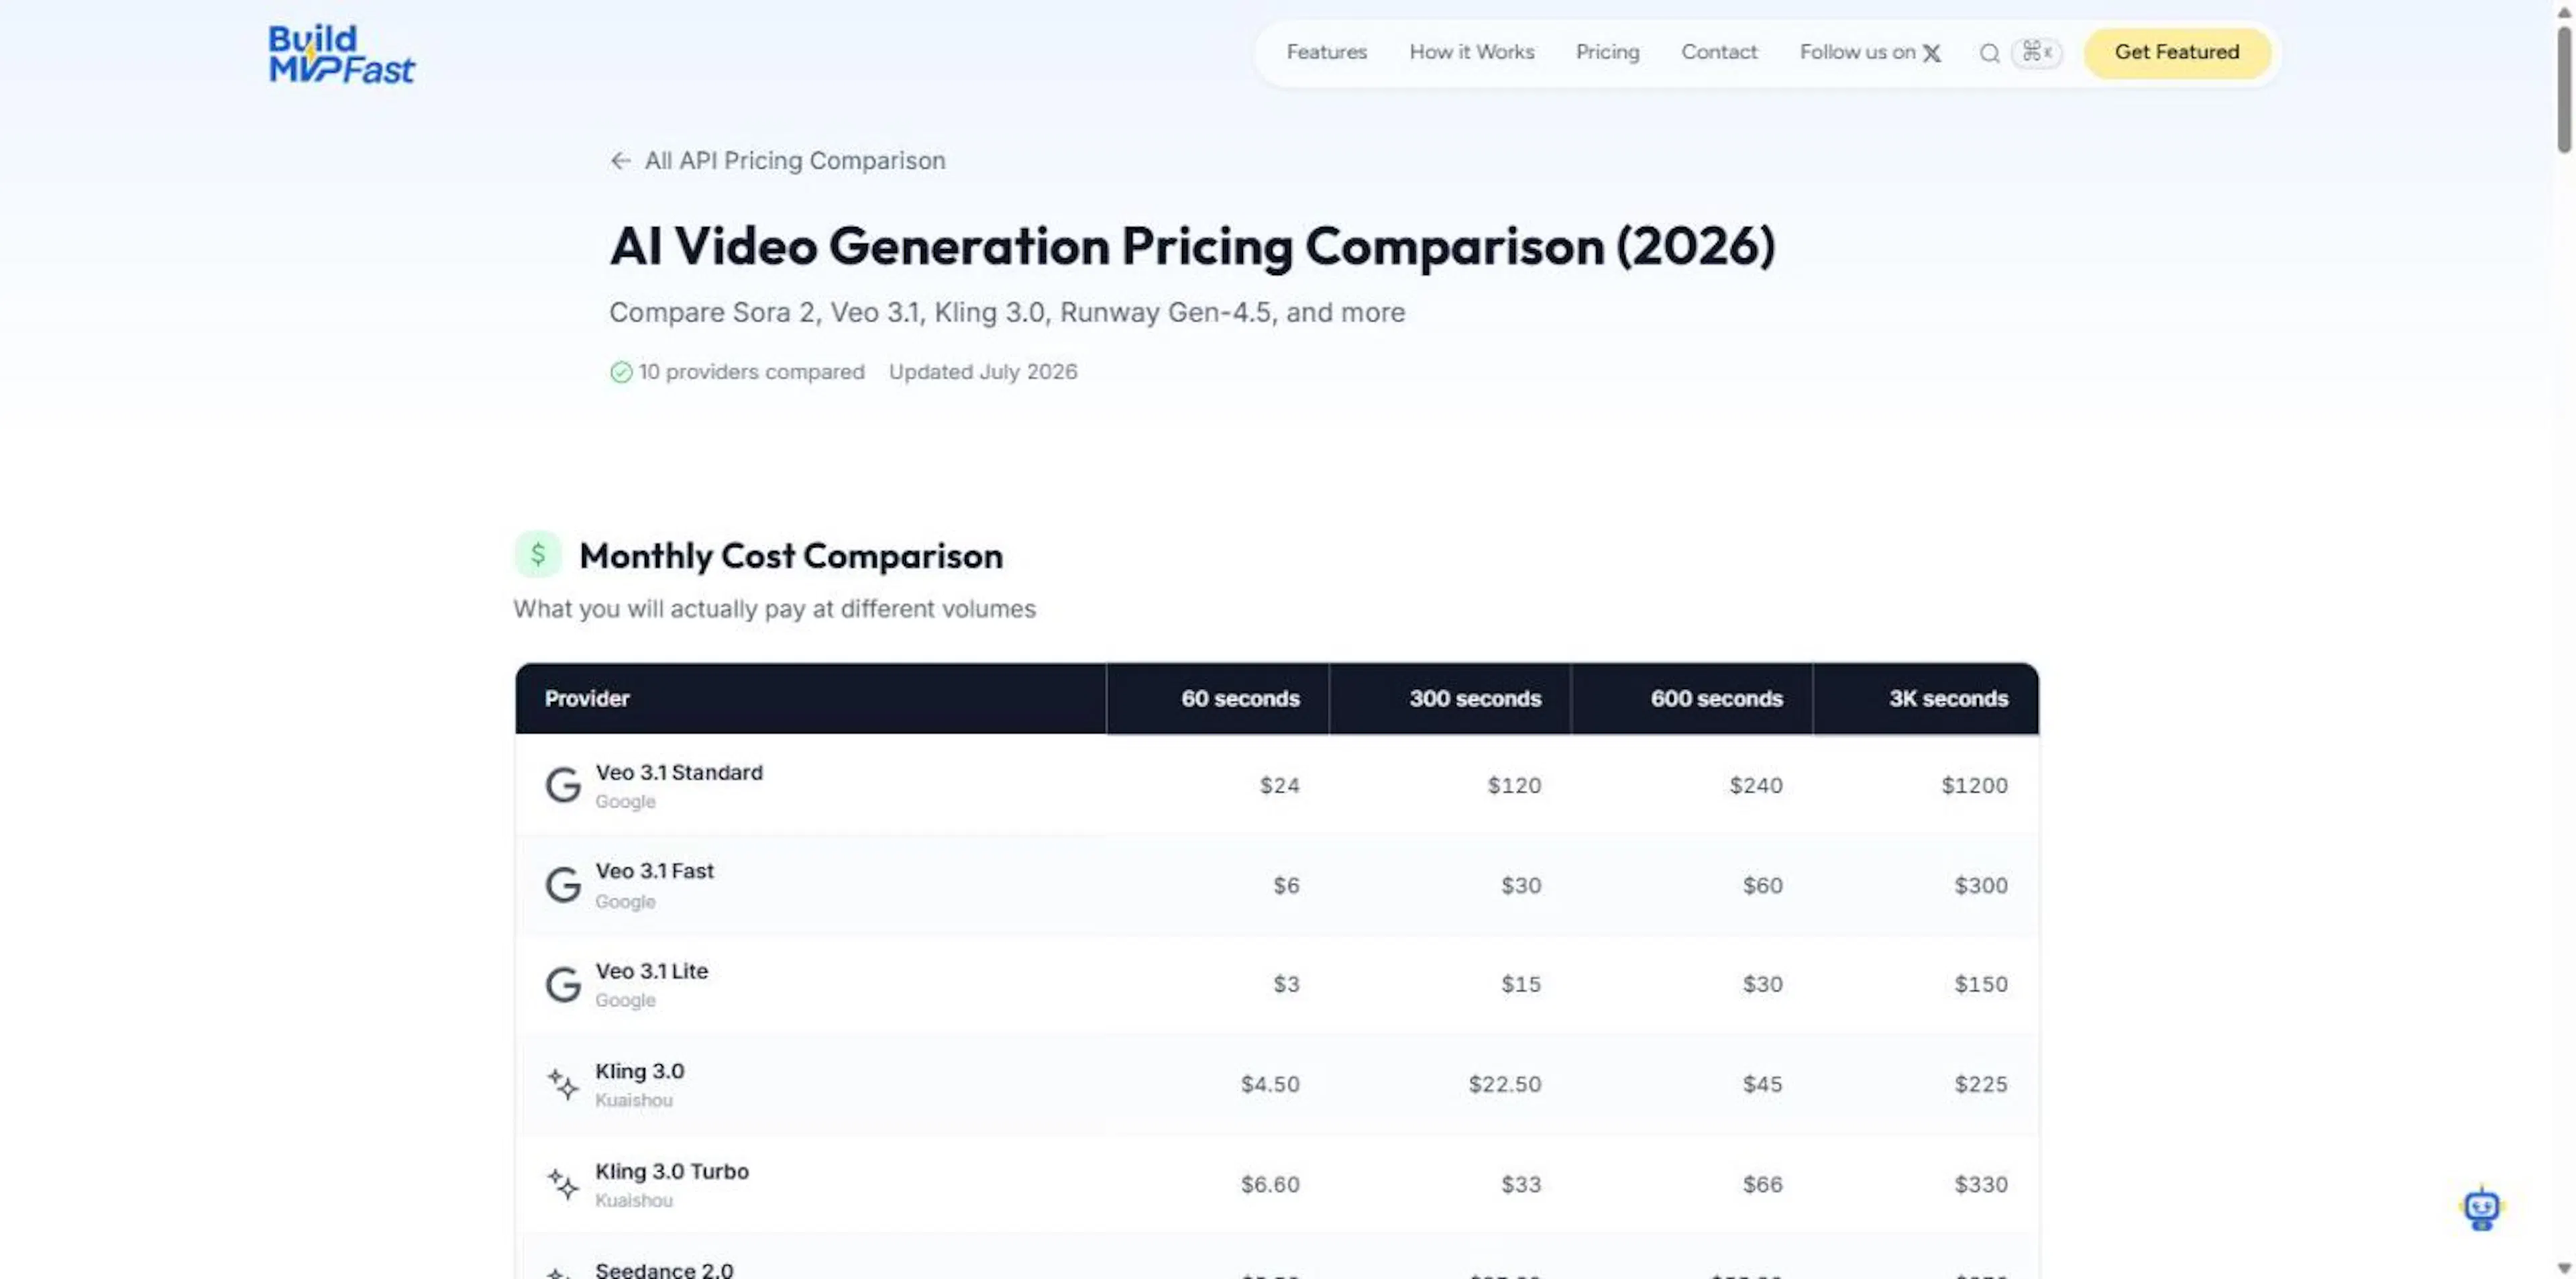Click the 60 seconds column header
The width and height of the screenshot is (2576, 1279).
click(x=1217, y=698)
